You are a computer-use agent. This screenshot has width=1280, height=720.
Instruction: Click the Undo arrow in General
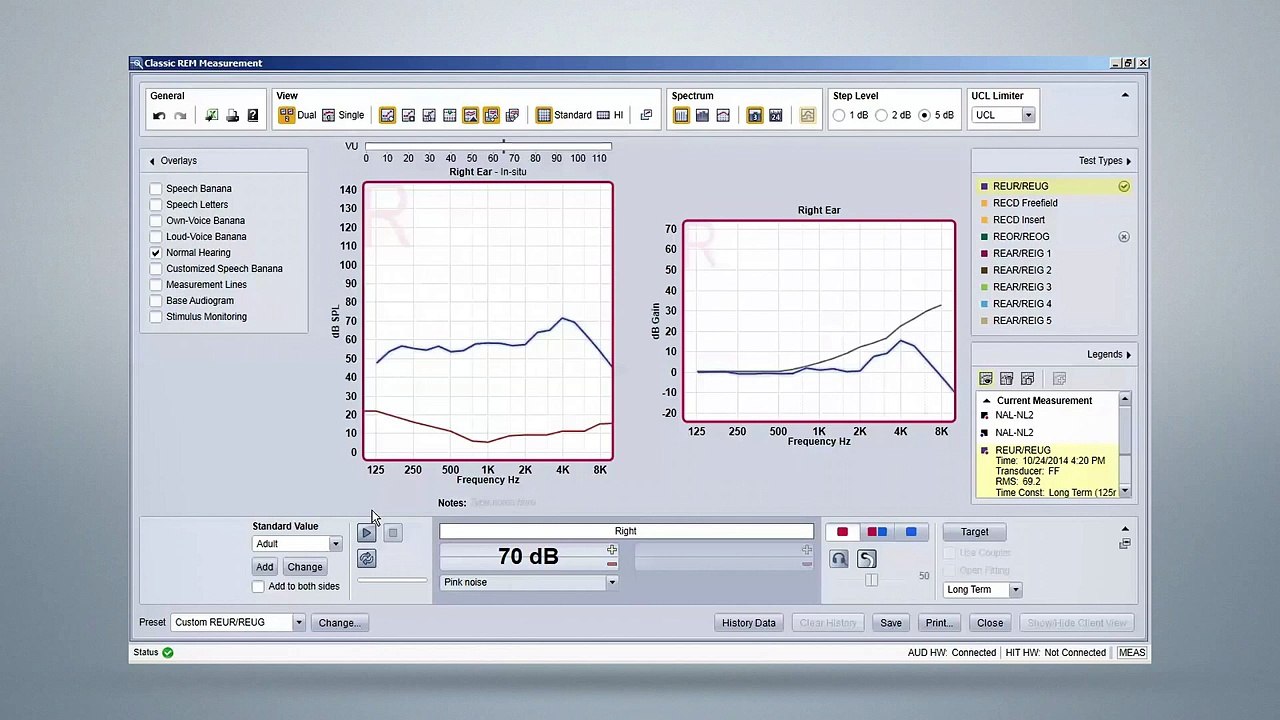159,116
